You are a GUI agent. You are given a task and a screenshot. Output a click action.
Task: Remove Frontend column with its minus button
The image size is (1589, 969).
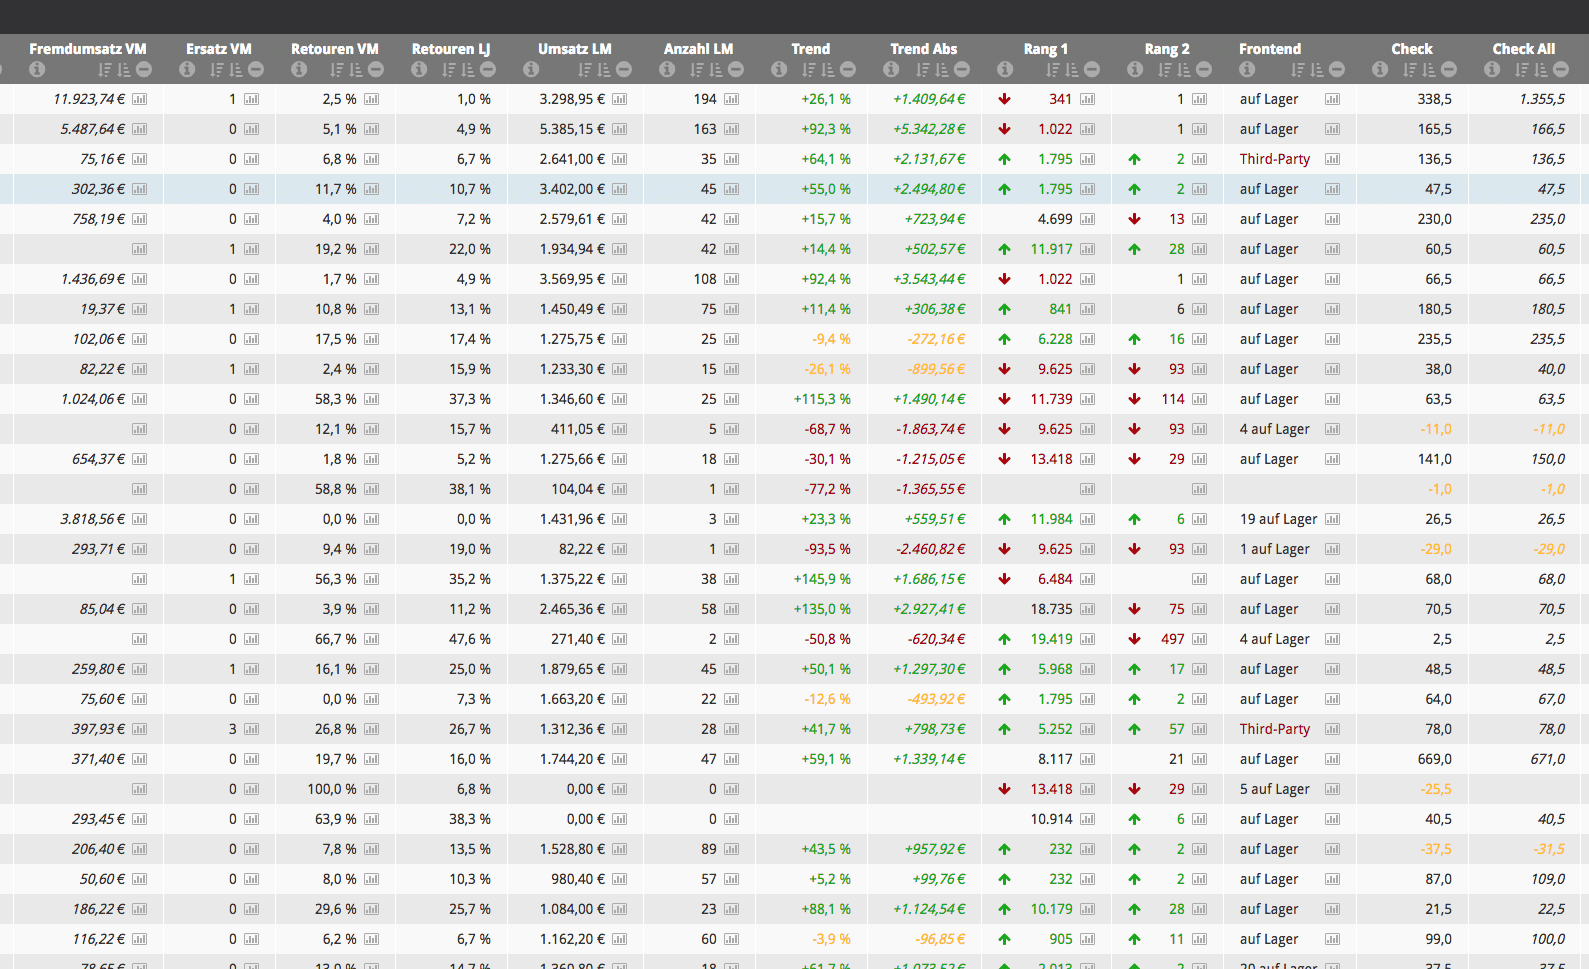click(1337, 69)
